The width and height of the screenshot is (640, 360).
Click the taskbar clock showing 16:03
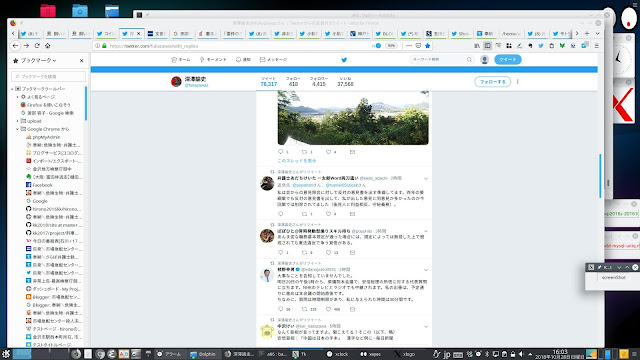[x=560, y=354]
